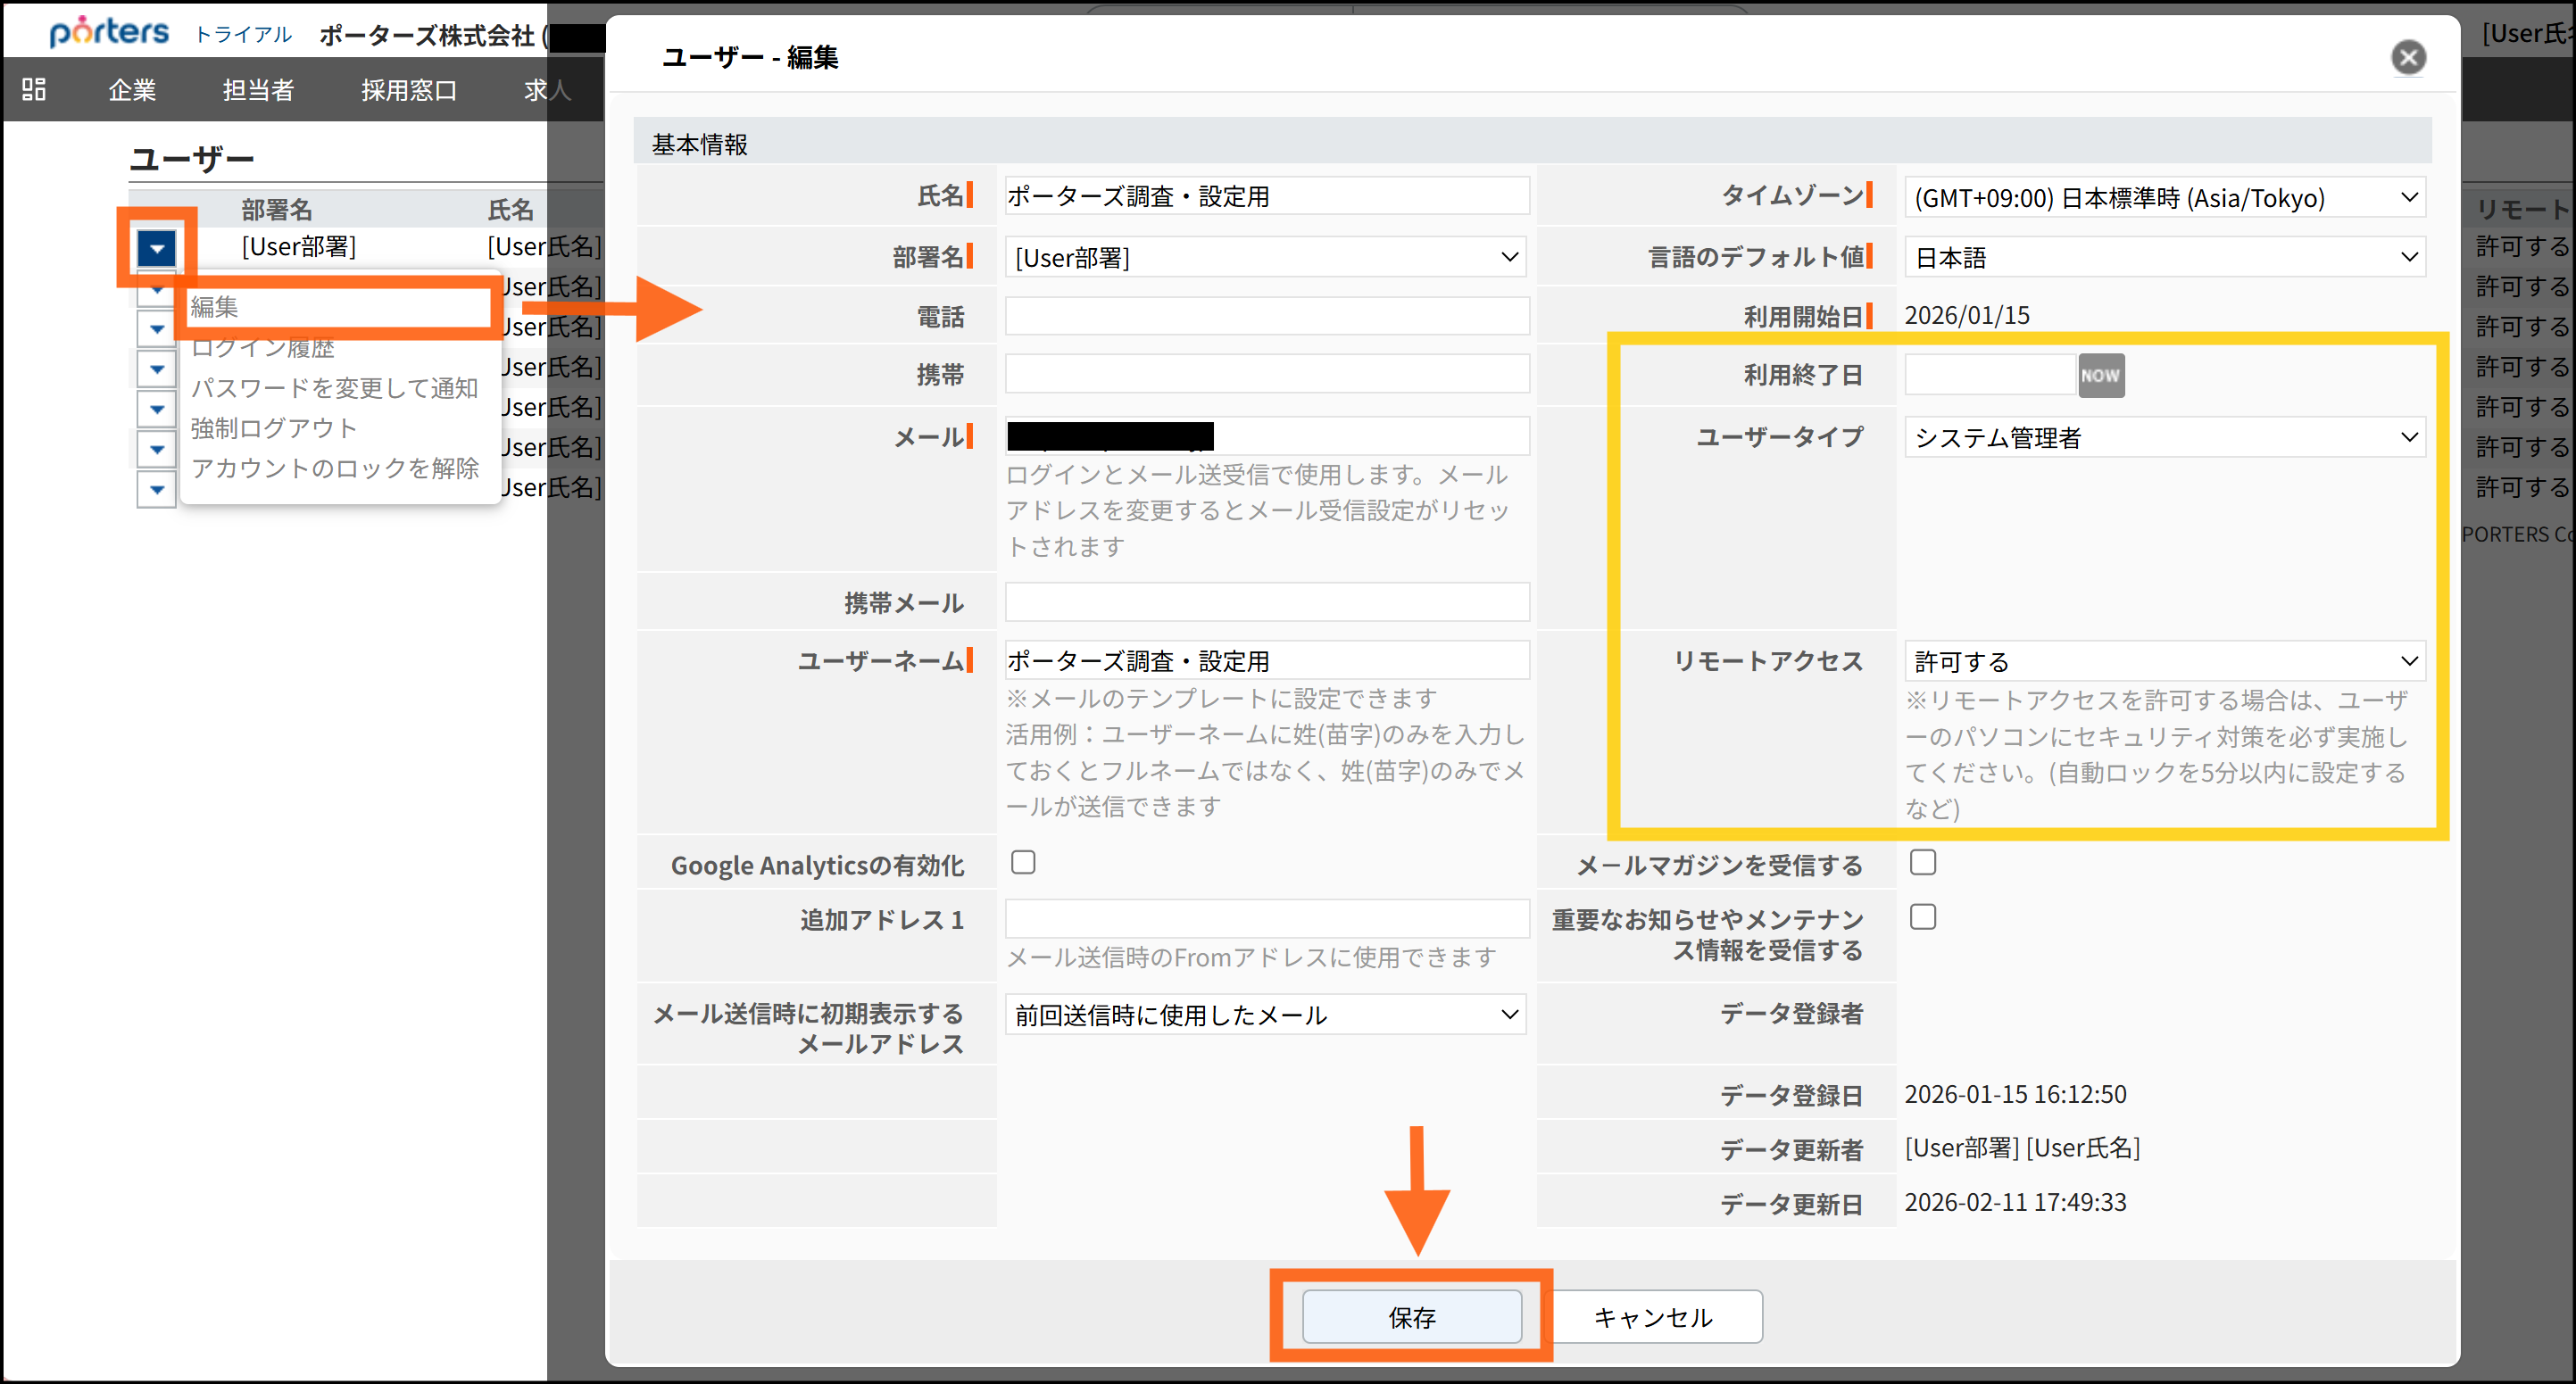The image size is (2576, 1384).
Task: Focus the 電話 input field
Action: 1267,315
